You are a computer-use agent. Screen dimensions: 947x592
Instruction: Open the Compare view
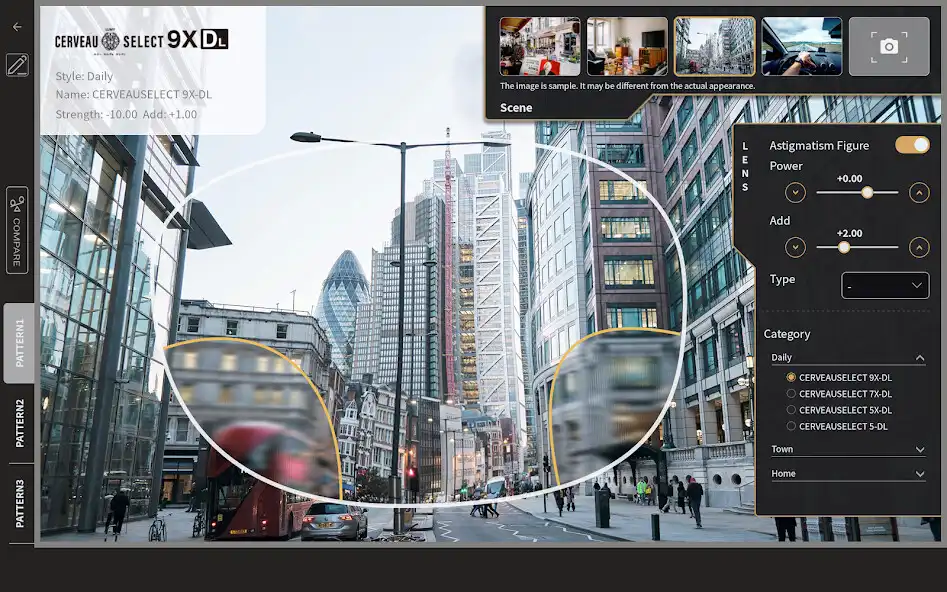pos(17,230)
